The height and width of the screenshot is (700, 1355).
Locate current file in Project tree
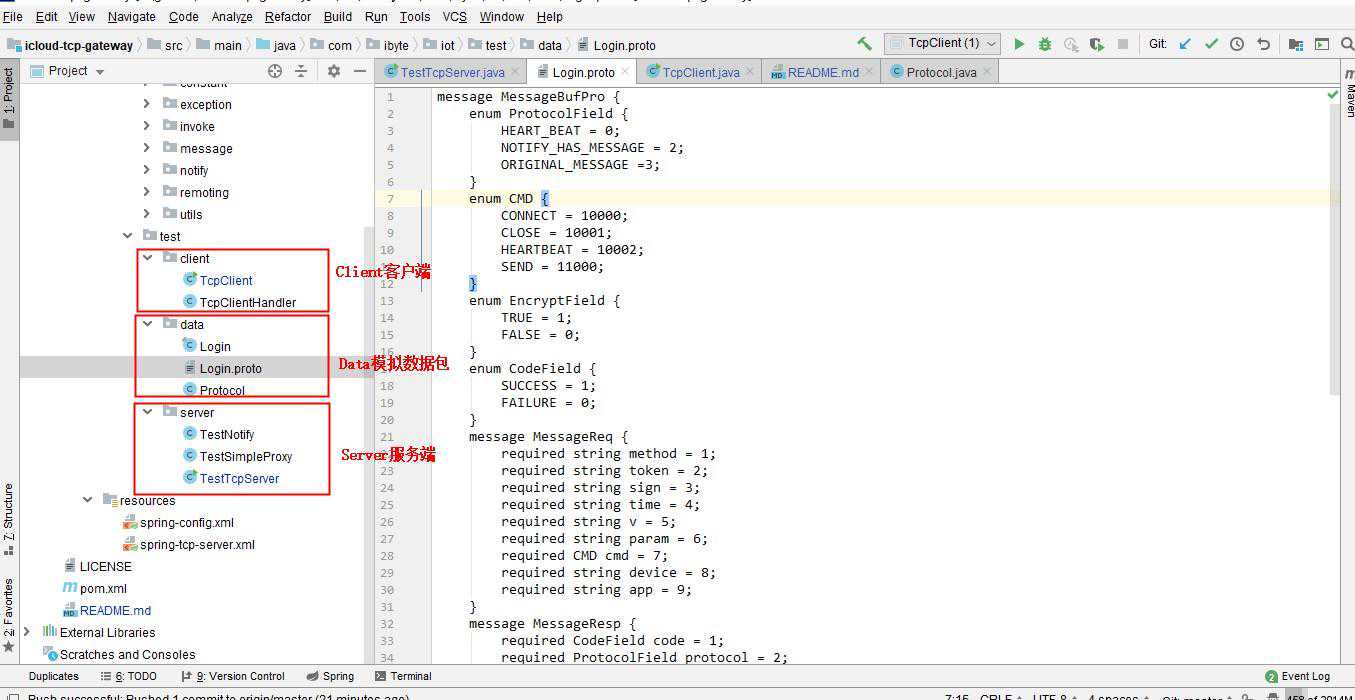tap(275, 71)
